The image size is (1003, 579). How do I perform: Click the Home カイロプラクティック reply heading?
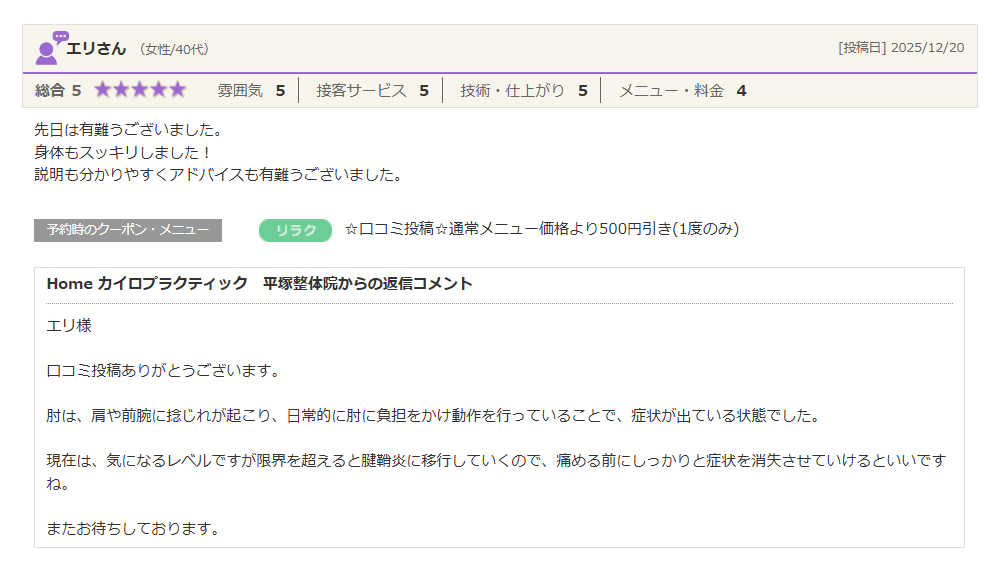point(259,284)
